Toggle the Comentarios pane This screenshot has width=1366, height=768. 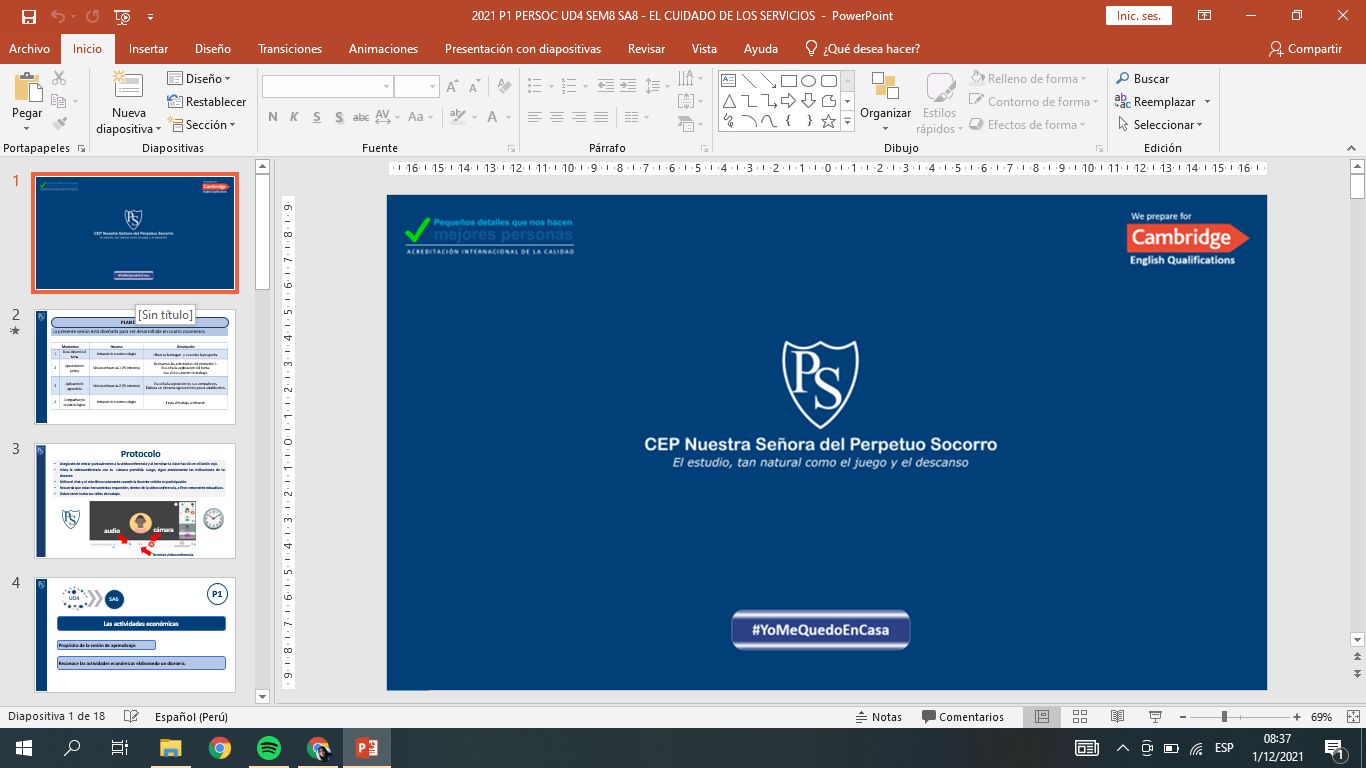click(962, 717)
